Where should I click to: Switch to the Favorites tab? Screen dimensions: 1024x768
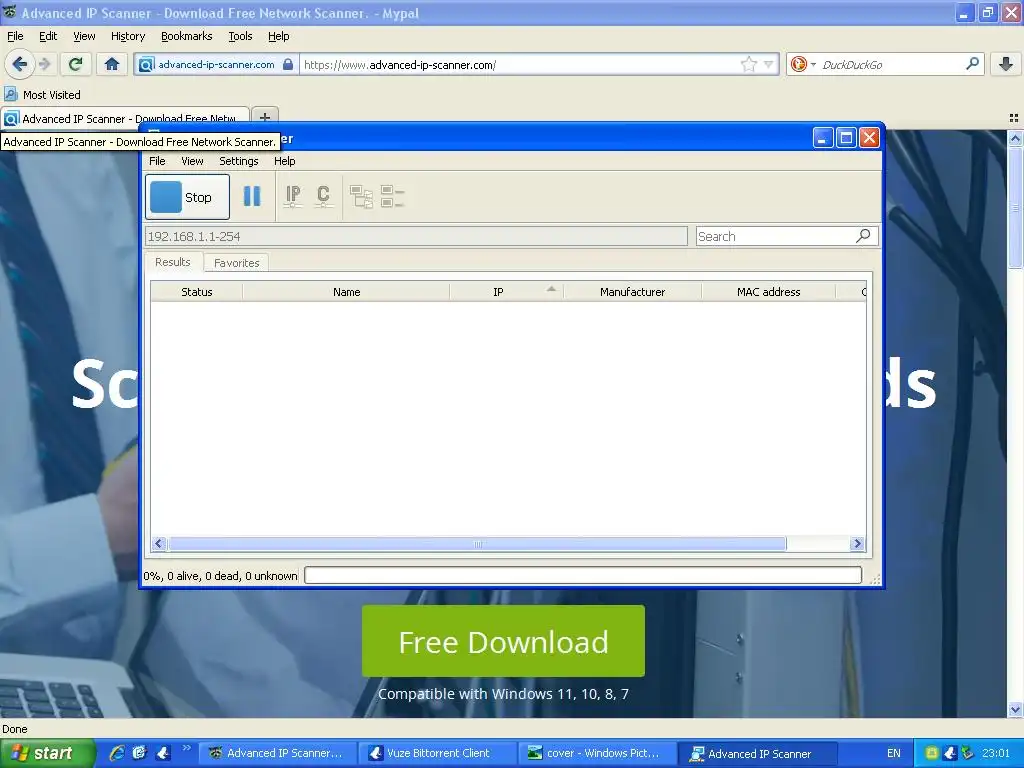(x=236, y=263)
